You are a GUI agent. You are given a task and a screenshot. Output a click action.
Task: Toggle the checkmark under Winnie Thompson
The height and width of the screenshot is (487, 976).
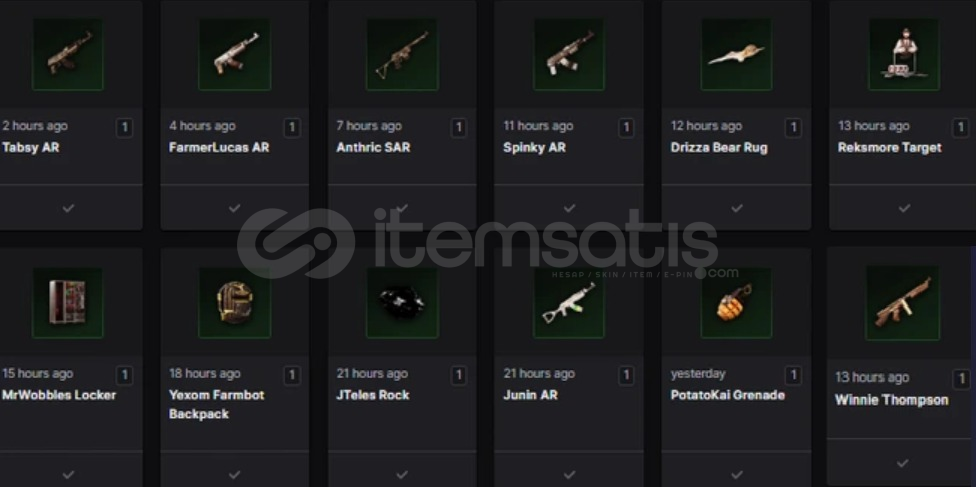[x=903, y=463]
